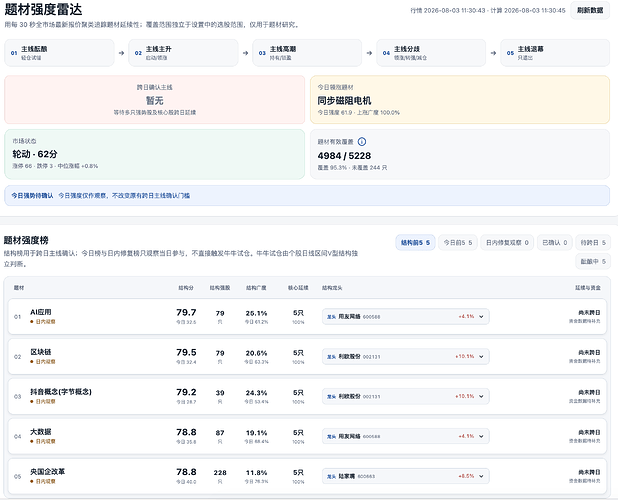Select the 05 主线退幕 stage card
Image resolution: width=618 pixels, height=500 pixels.
pyautogui.click(x=555, y=53)
